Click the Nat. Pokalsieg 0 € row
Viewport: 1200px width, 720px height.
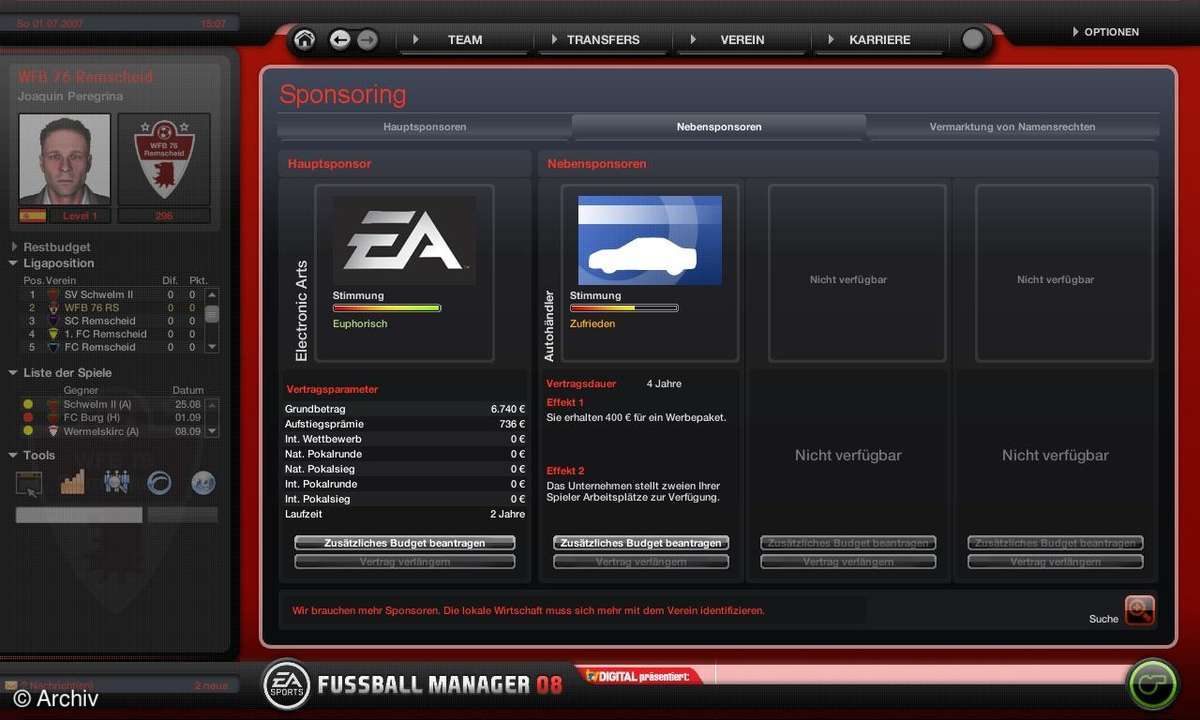405,469
